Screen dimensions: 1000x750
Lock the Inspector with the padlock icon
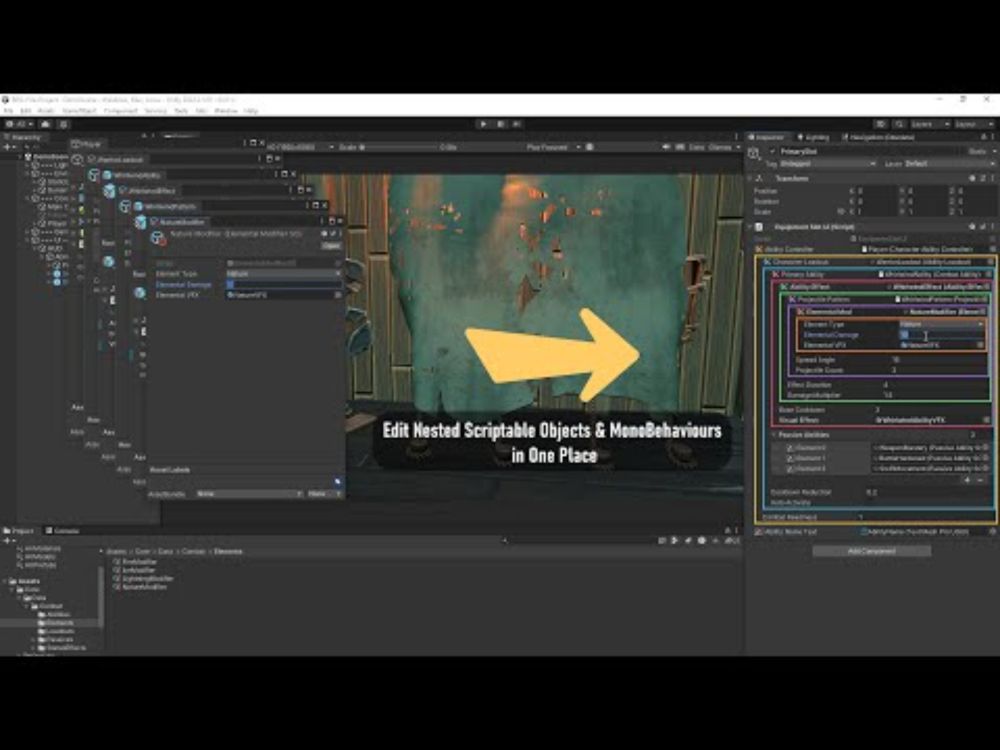tap(983, 137)
